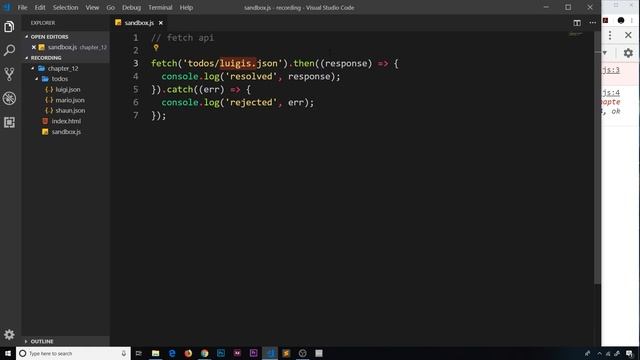Follow the js:3 source link in console

click(x=611, y=70)
